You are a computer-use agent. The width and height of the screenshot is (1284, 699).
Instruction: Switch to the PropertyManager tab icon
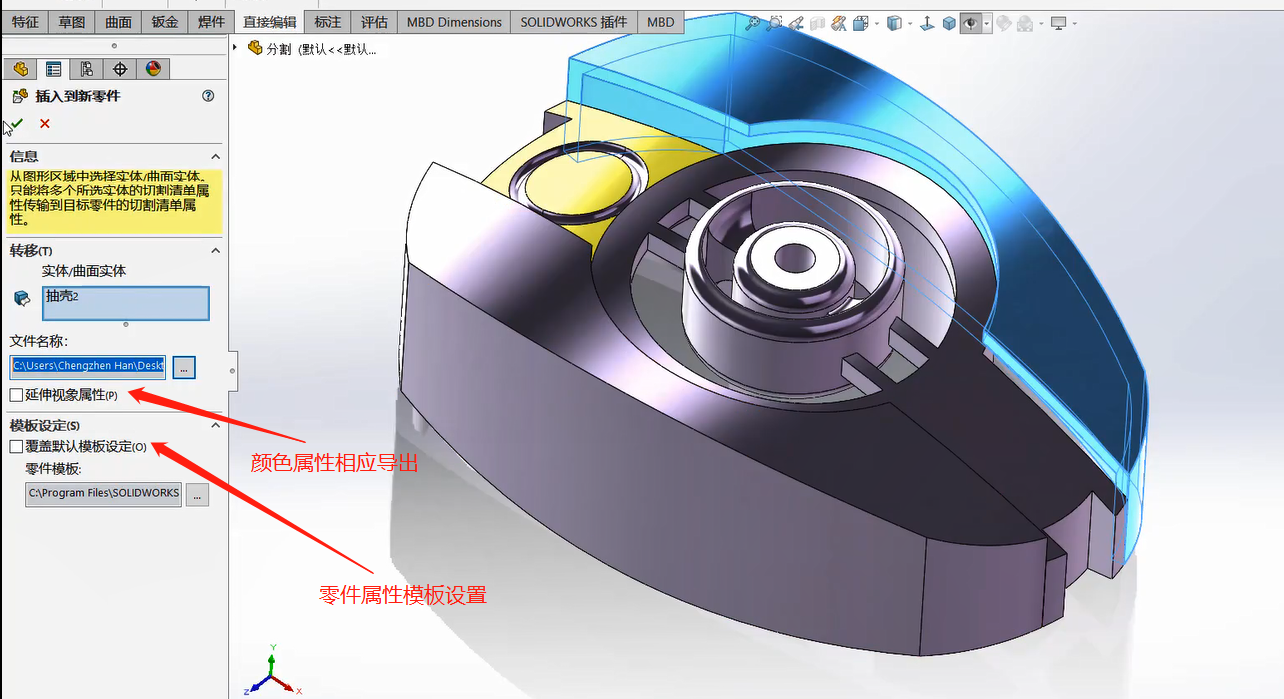[53, 68]
